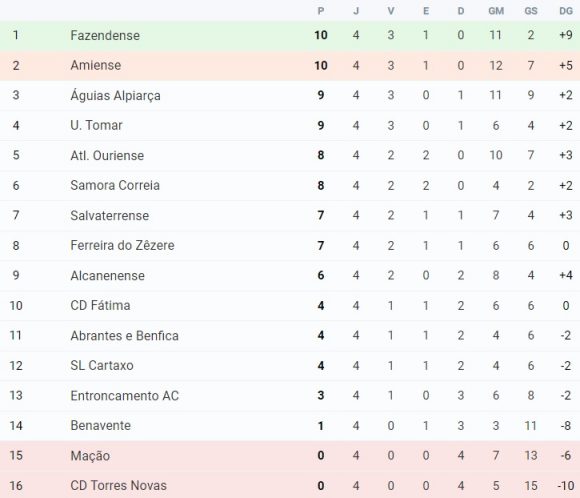Select Entroncamento AC row
580x498 pixels.
click(290, 396)
